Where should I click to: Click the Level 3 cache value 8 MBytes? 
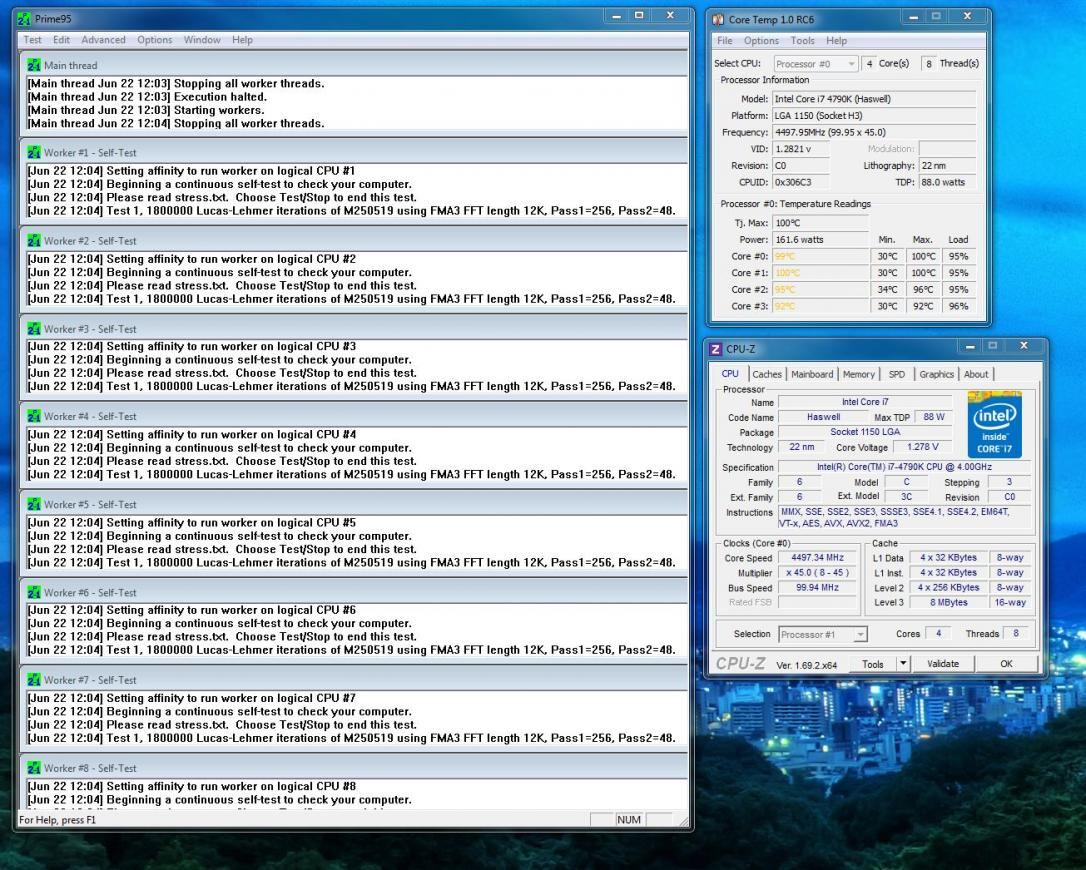pos(948,603)
